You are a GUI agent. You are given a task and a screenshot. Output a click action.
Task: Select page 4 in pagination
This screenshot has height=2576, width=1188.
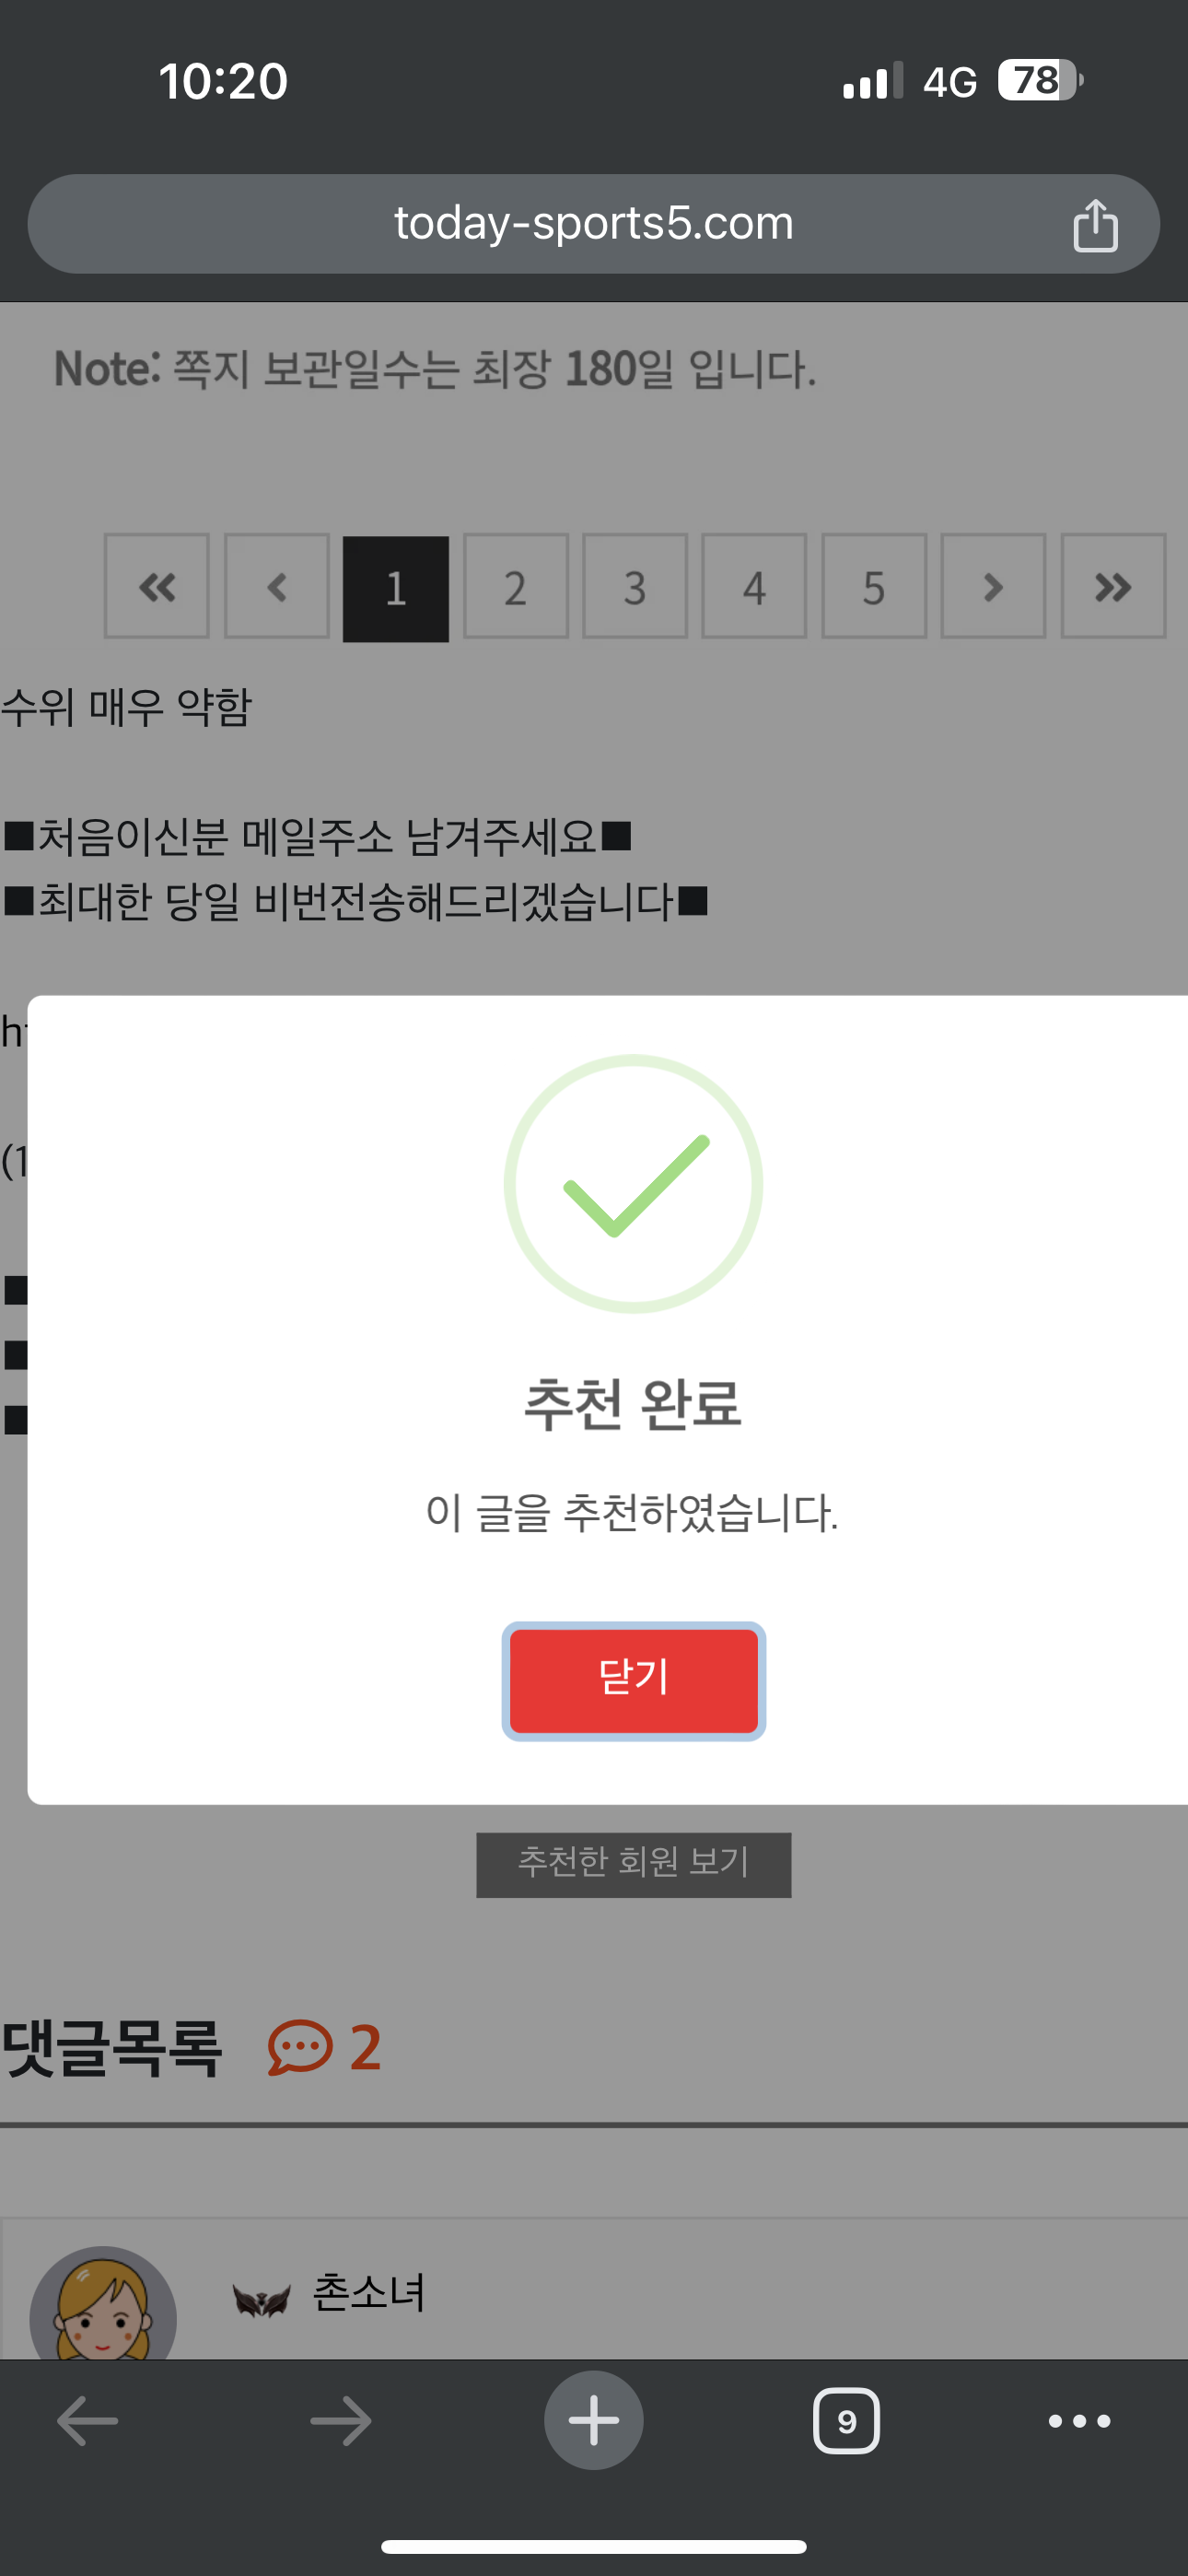point(754,587)
